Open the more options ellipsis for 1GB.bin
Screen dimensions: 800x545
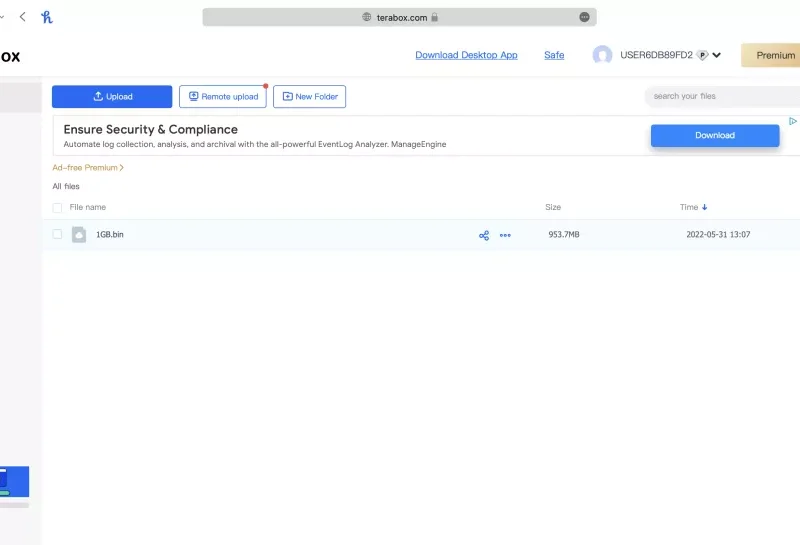click(x=505, y=235)
